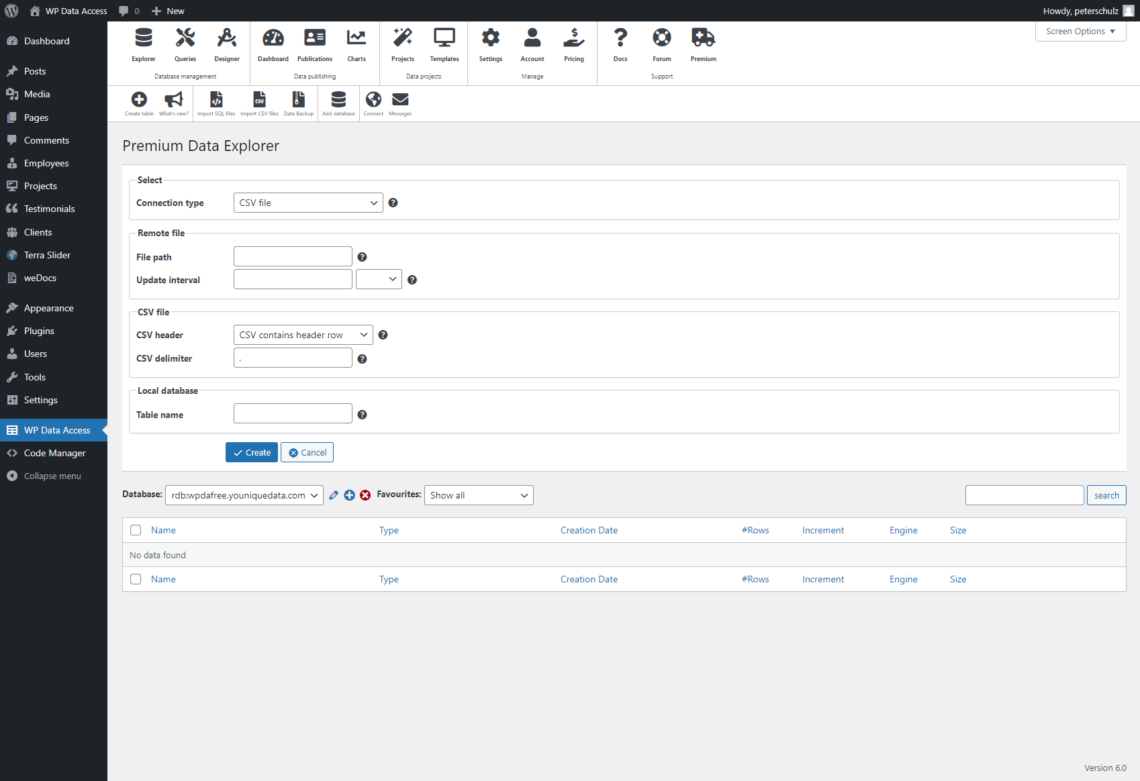Select all tables via header checkbox

pyautogui.click(x=135, y=530)
